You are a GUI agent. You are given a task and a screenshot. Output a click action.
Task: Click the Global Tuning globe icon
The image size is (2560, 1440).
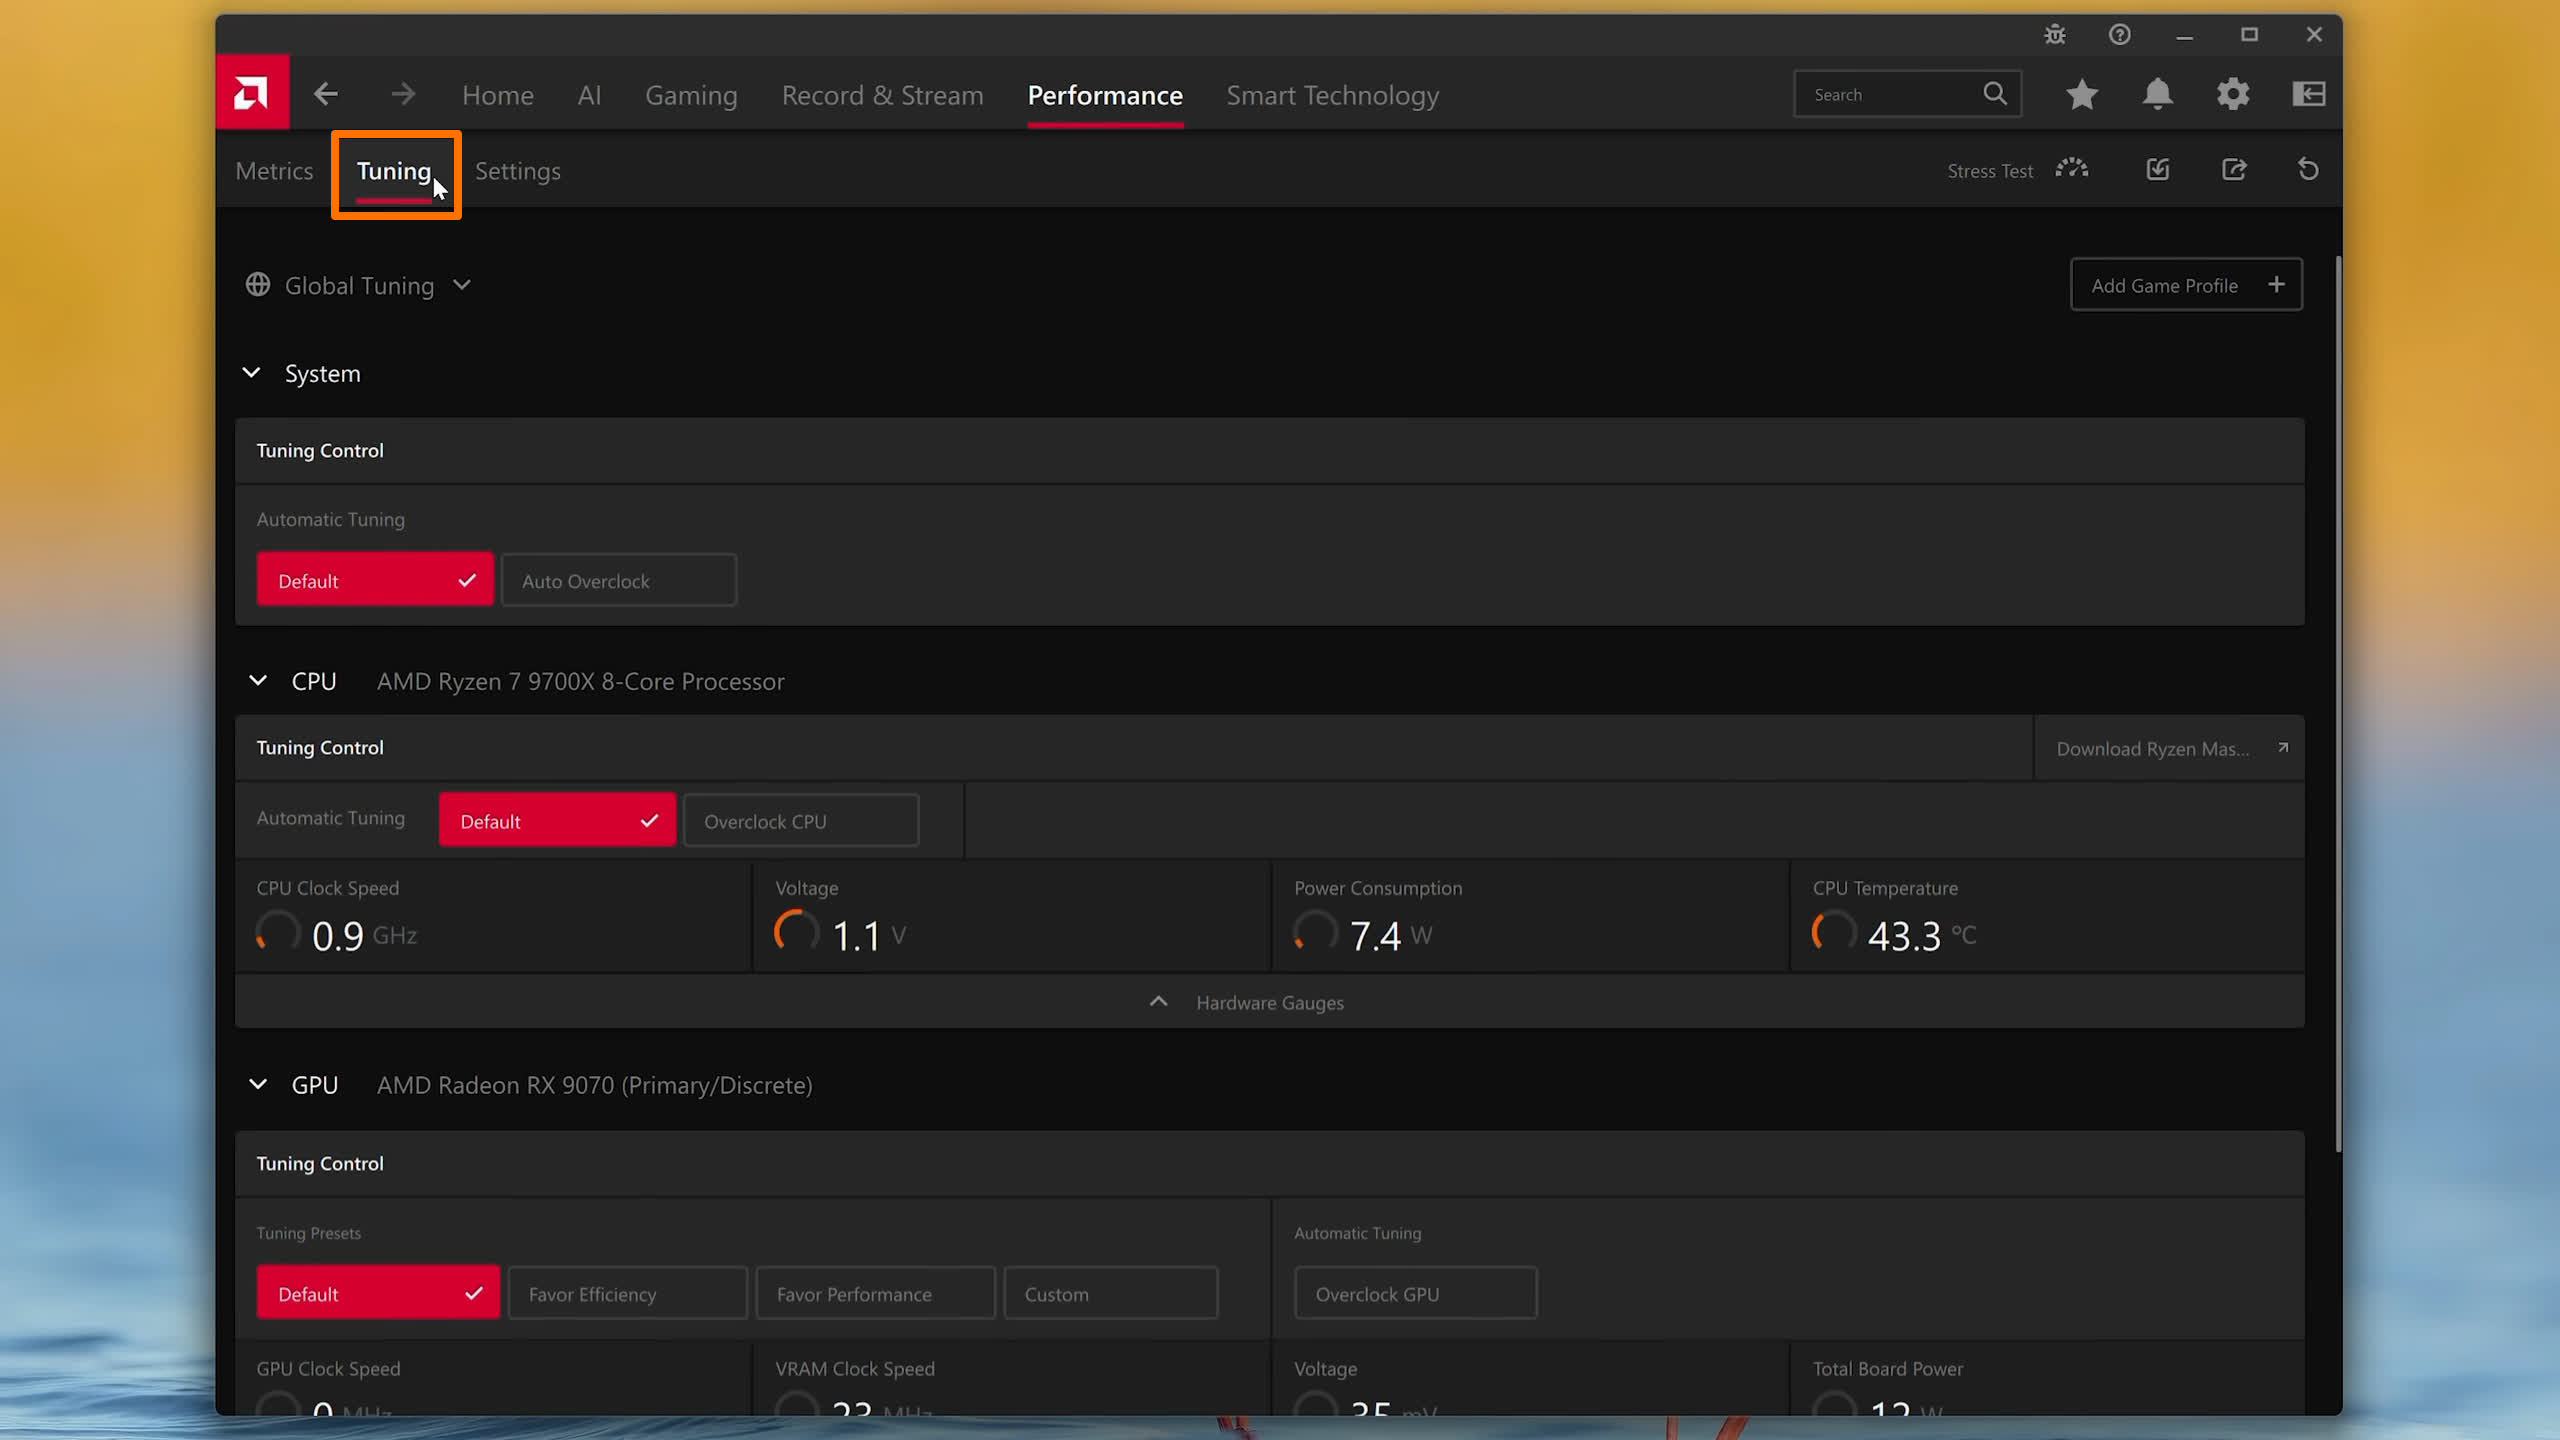tap(258, 285)
